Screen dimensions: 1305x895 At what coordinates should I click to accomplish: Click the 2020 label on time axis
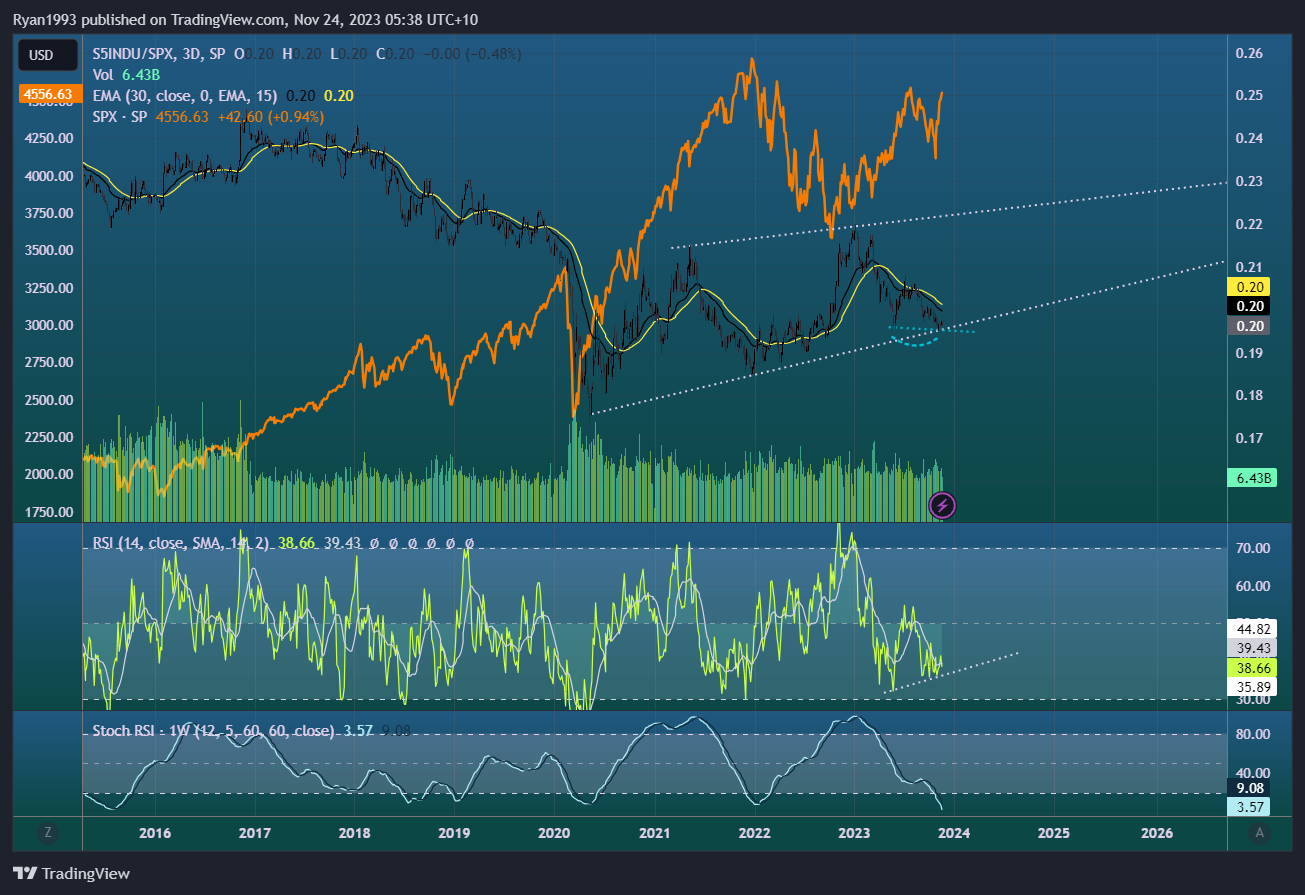pyautogui.click(x=554, y=833)
